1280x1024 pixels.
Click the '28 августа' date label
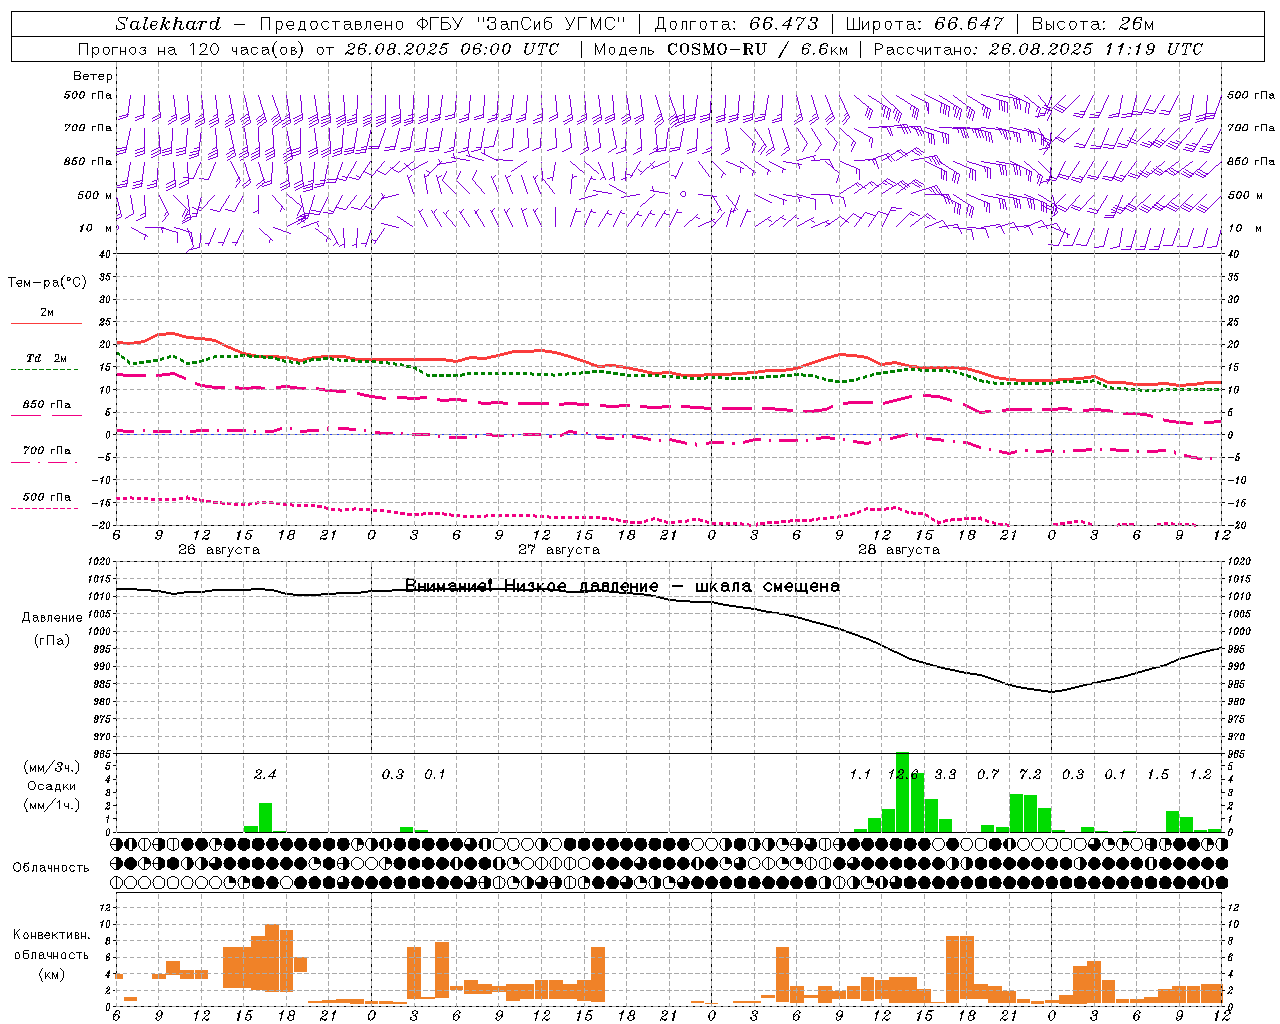tap(899, 550)
